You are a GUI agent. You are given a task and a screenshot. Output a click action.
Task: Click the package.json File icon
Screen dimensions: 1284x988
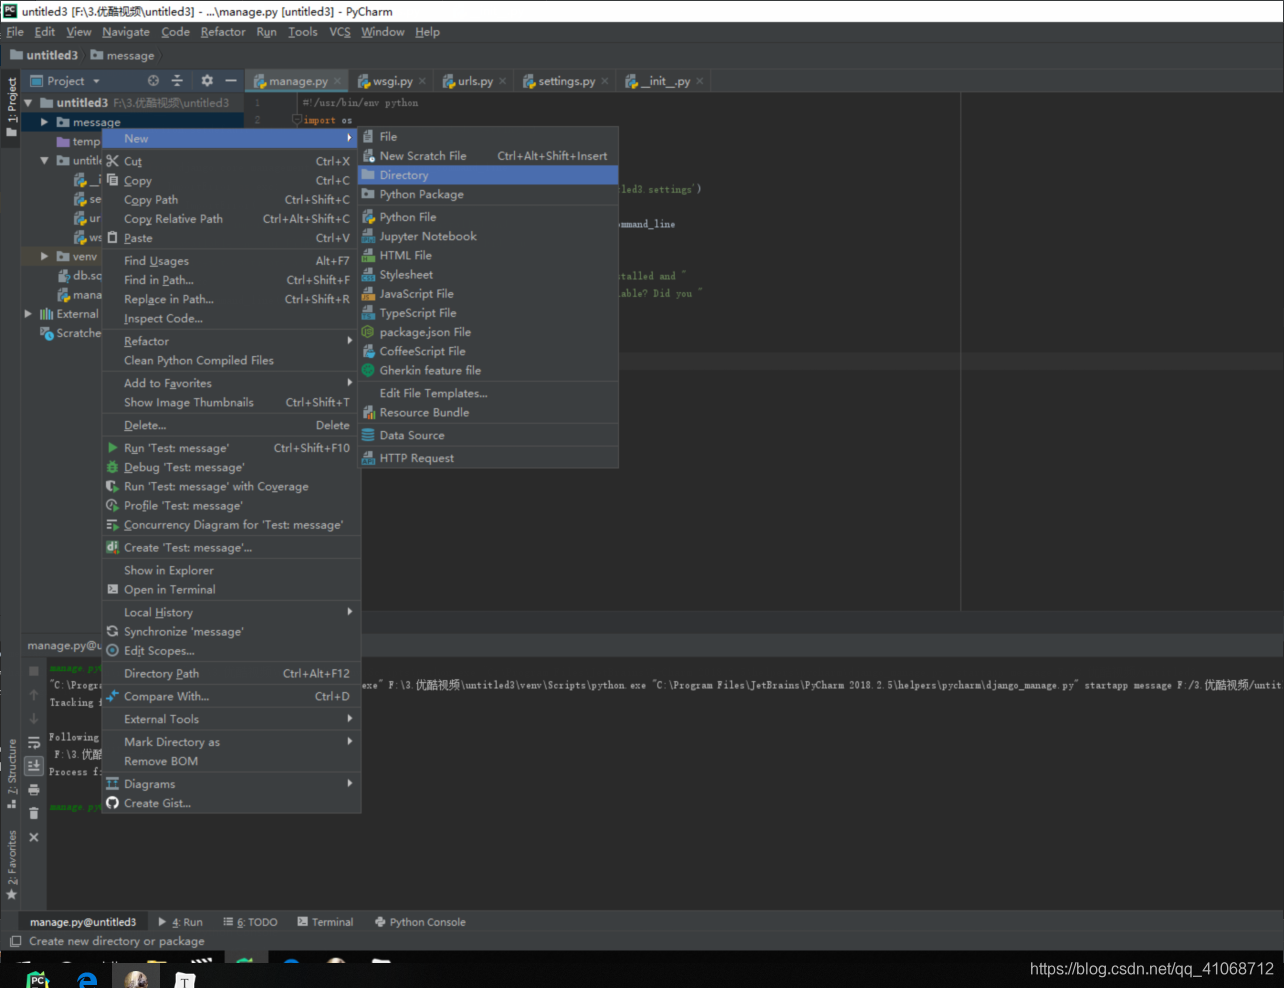pyautogui.click(x=368, y=332)
